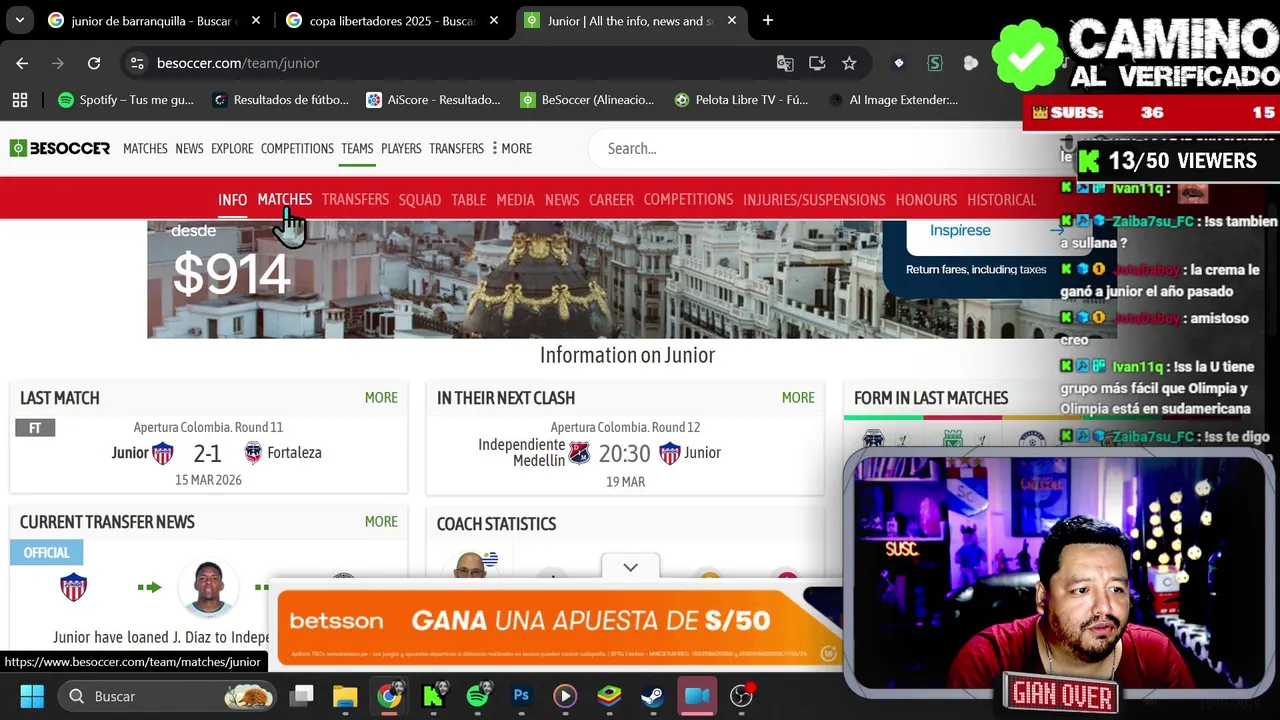The height and width of the screenshot is (720, 1280).
Task: Click the Junior crest in Last Match
Action: pos(163,453)
